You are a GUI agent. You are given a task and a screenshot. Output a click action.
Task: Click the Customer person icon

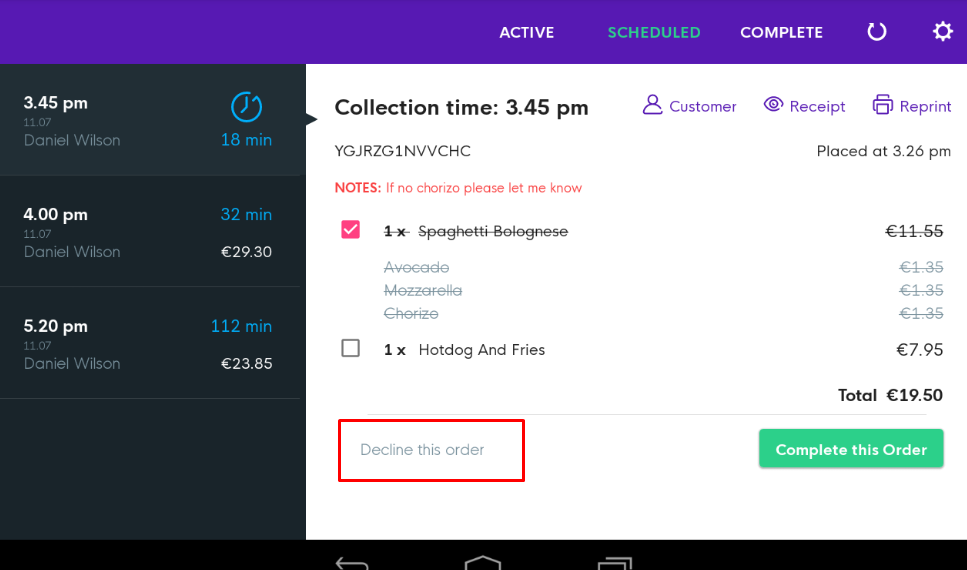(x=653, y=105)
